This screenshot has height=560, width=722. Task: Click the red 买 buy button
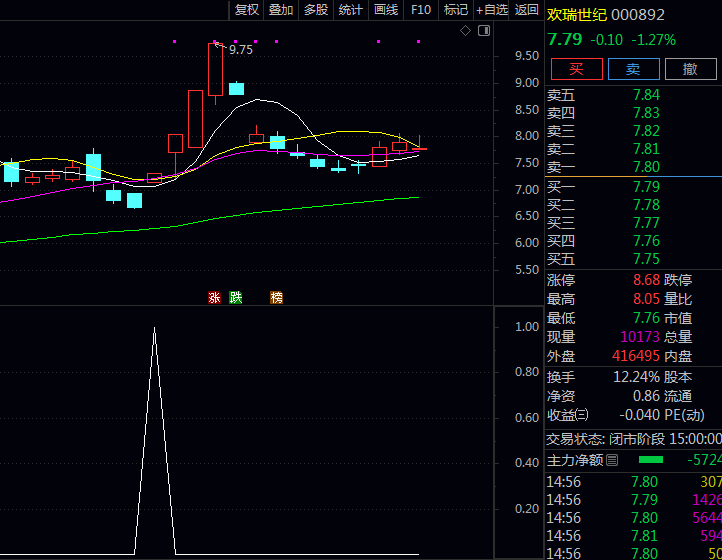click(x=576, y=69)
